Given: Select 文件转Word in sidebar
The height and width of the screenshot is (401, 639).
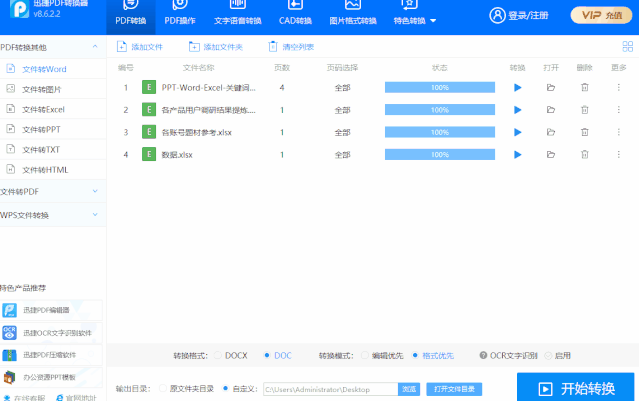Looking at the screenshot, I should point(53,69).
